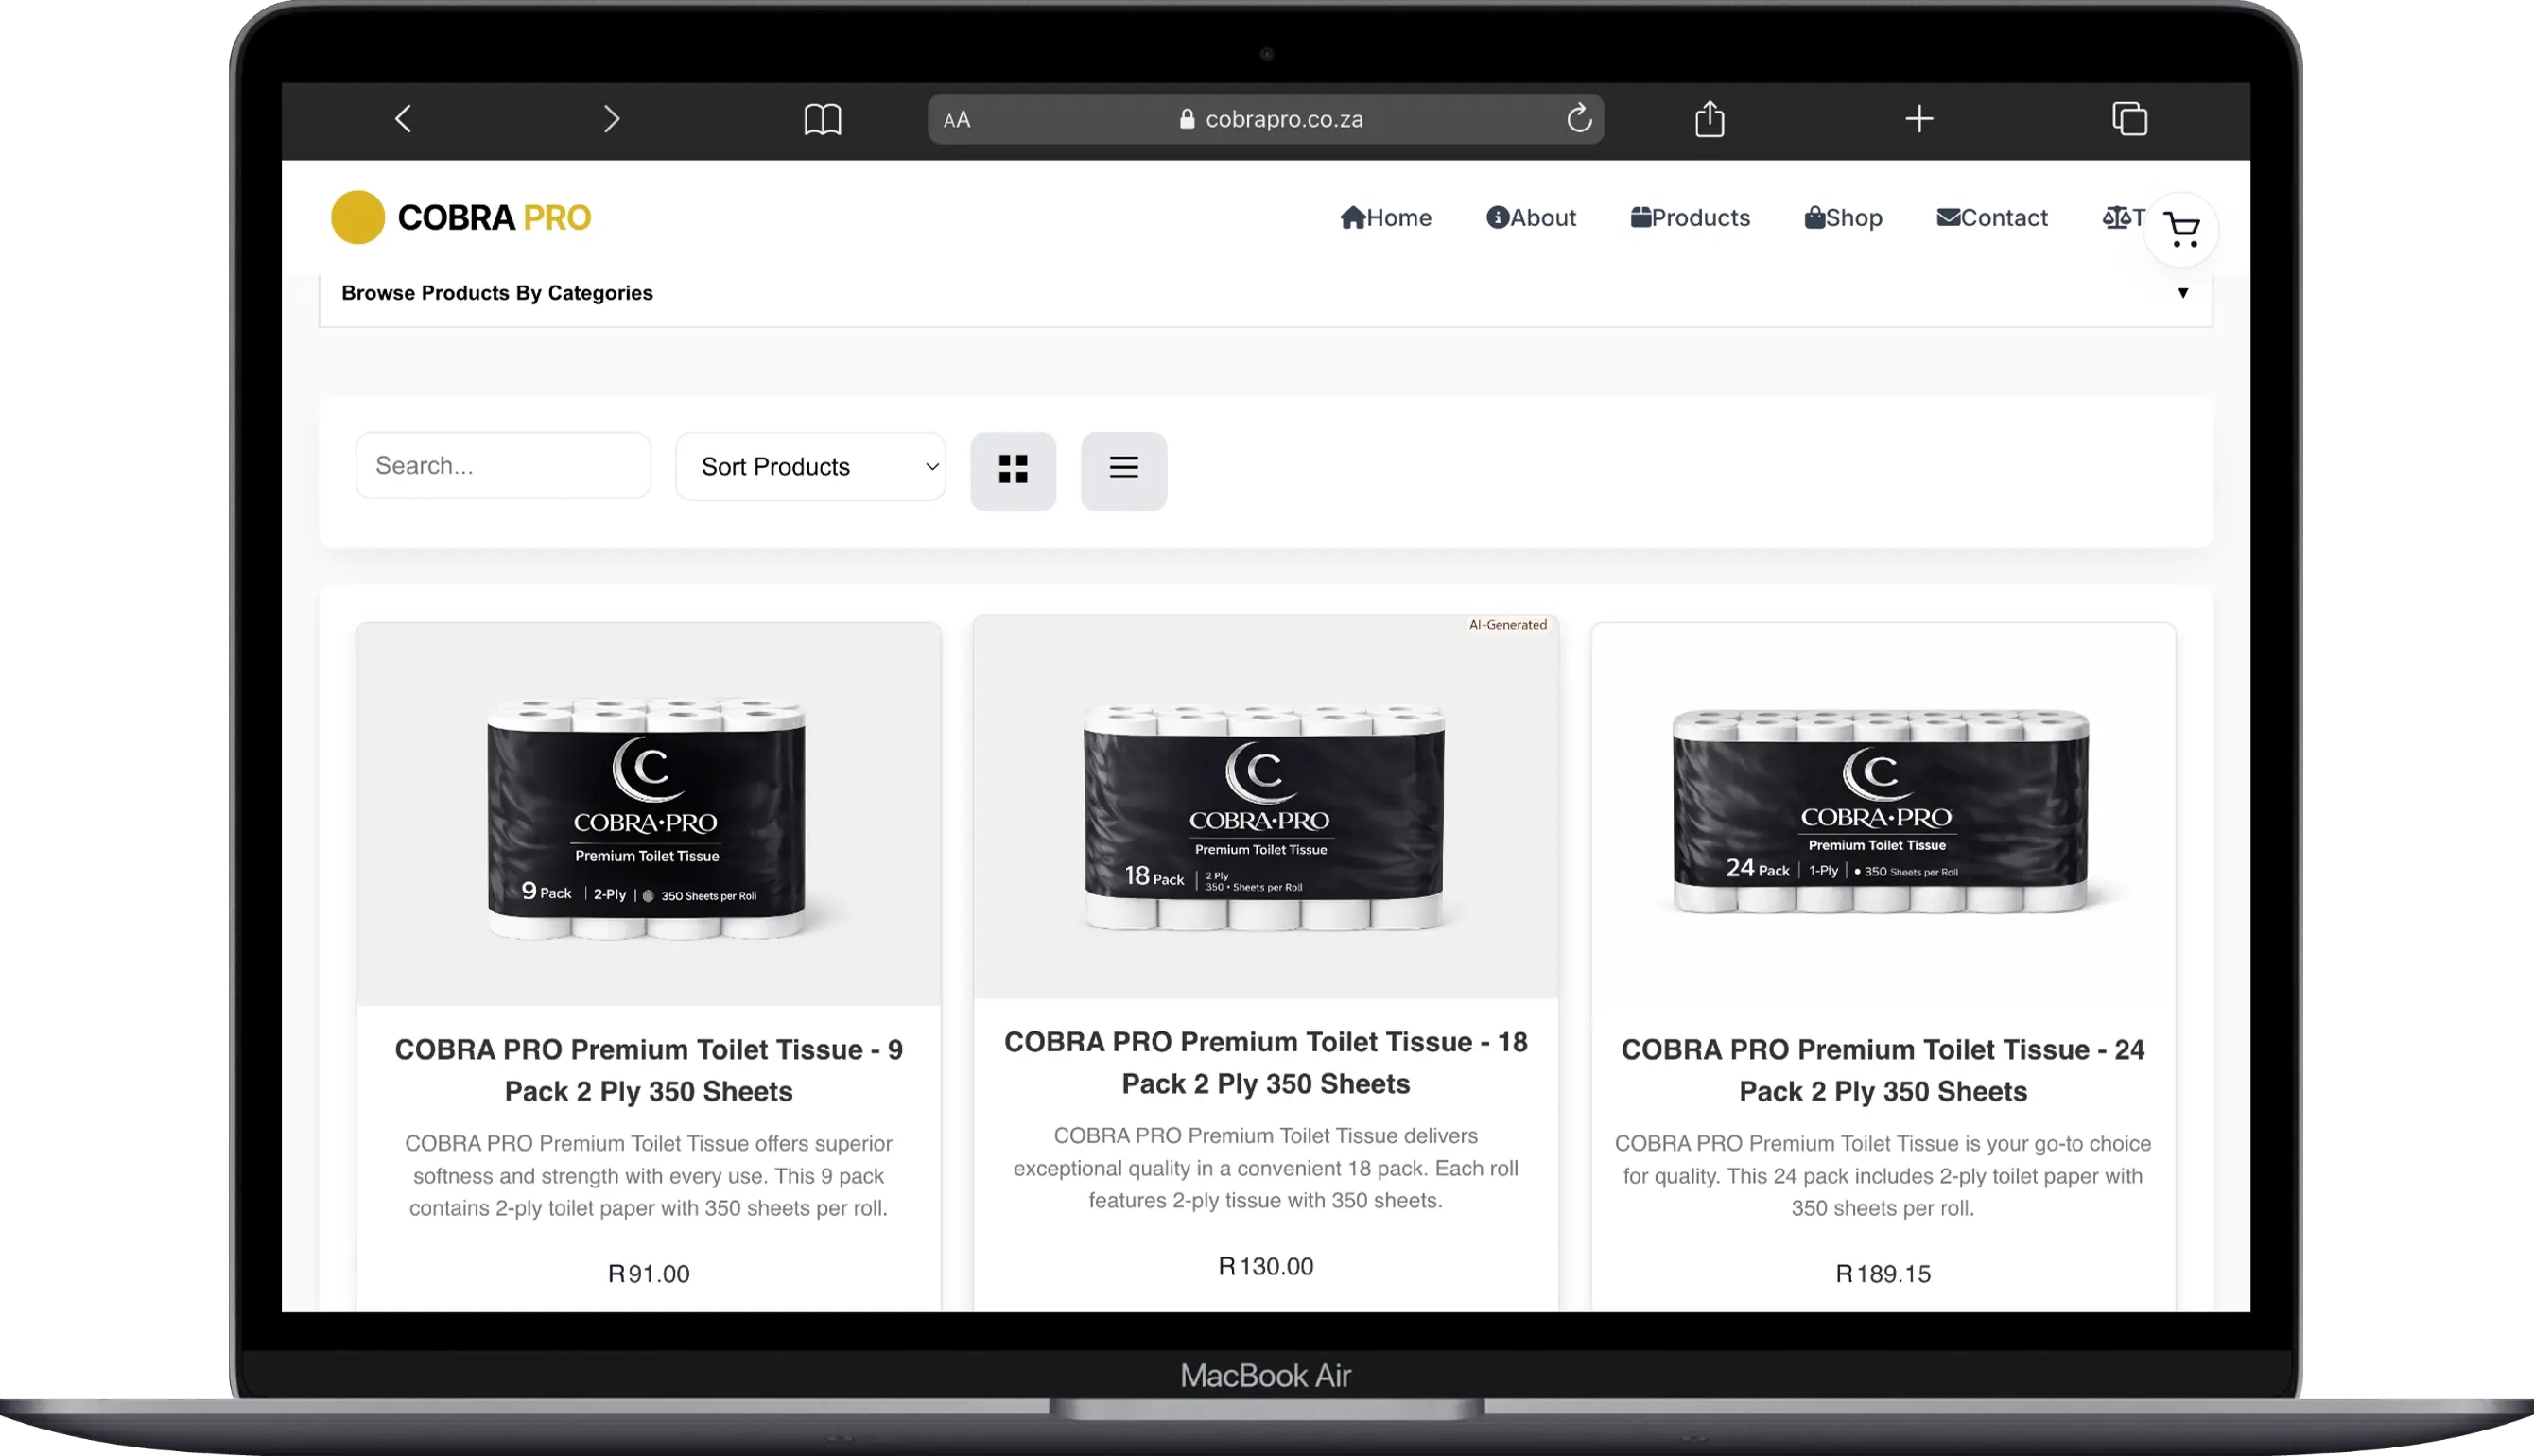Switch to list view layout

(x=1124, y=470)
